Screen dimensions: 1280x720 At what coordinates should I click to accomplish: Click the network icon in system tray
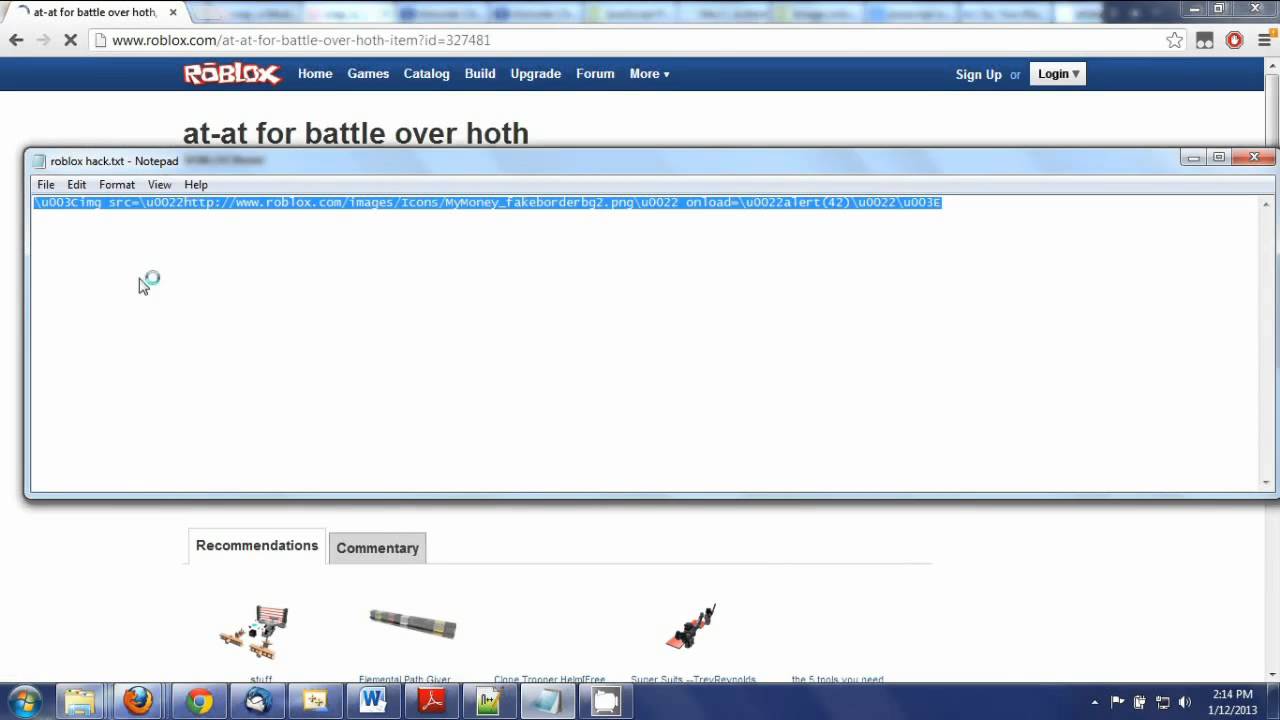click(x=1163, y=702)
